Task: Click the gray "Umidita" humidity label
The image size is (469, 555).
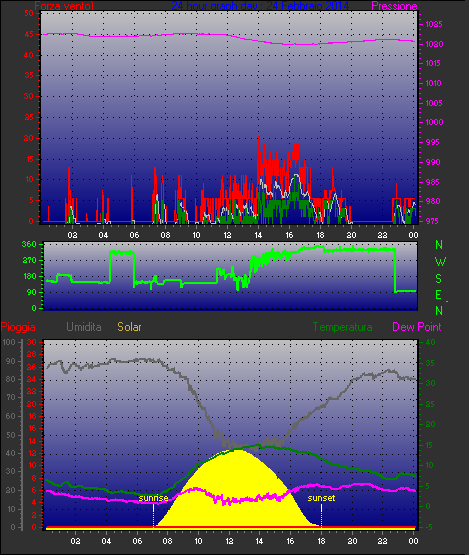Action: tap(84, 327)
